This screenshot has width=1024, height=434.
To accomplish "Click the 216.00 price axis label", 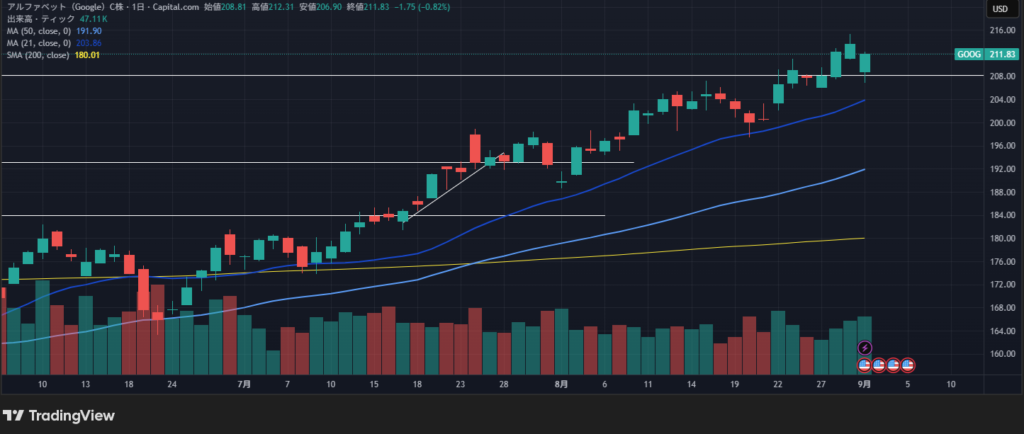I will pyautogui.click(x=1000, y=31).
